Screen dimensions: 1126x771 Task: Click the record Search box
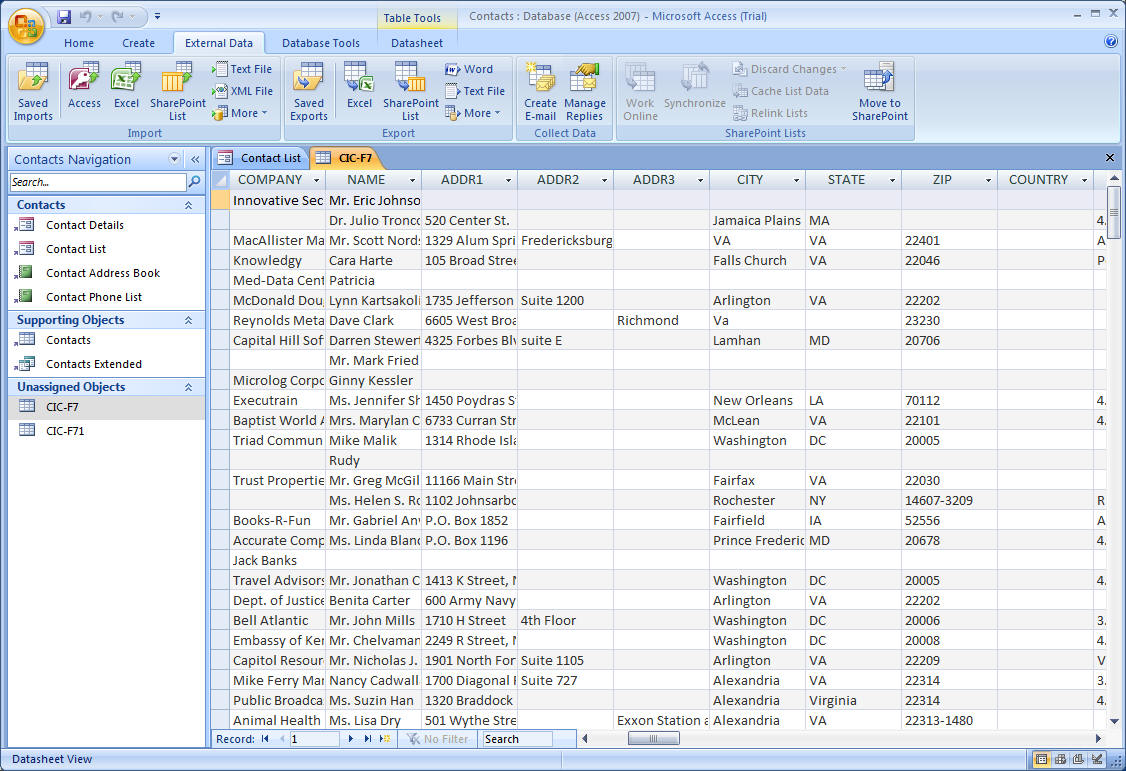(517, 739)
